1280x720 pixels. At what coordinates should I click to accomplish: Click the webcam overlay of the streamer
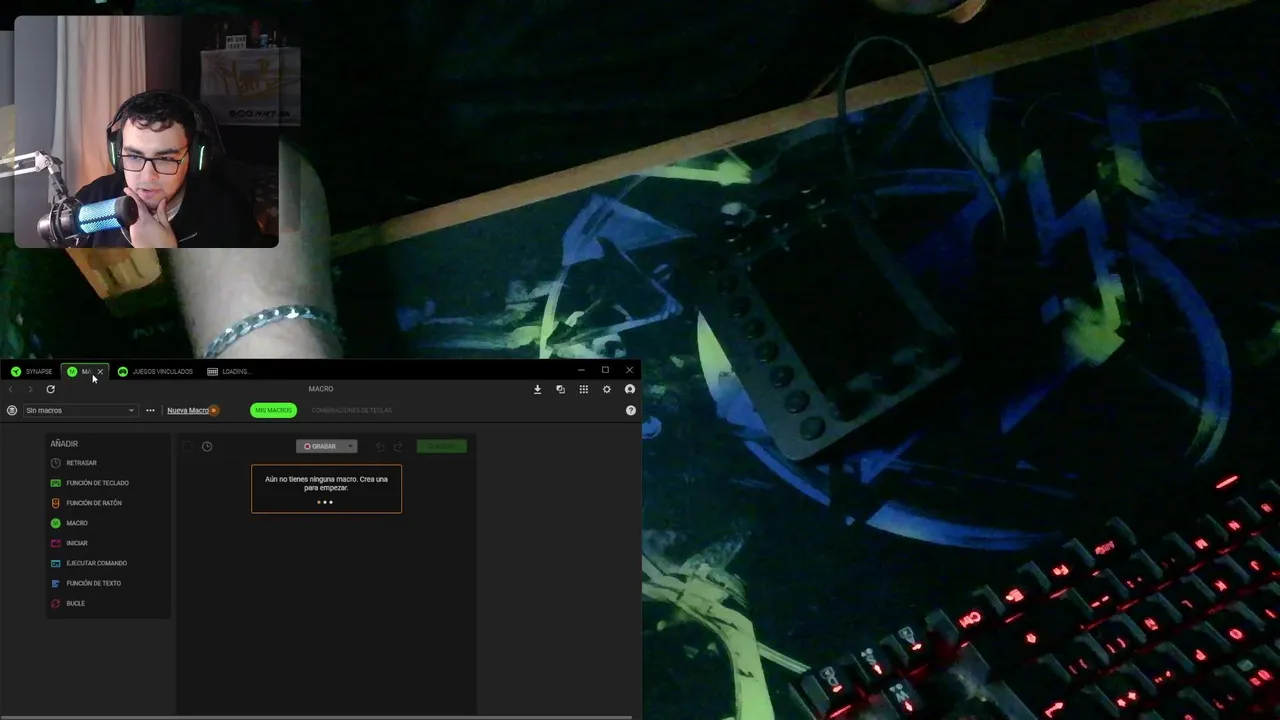tap(146, 132)
